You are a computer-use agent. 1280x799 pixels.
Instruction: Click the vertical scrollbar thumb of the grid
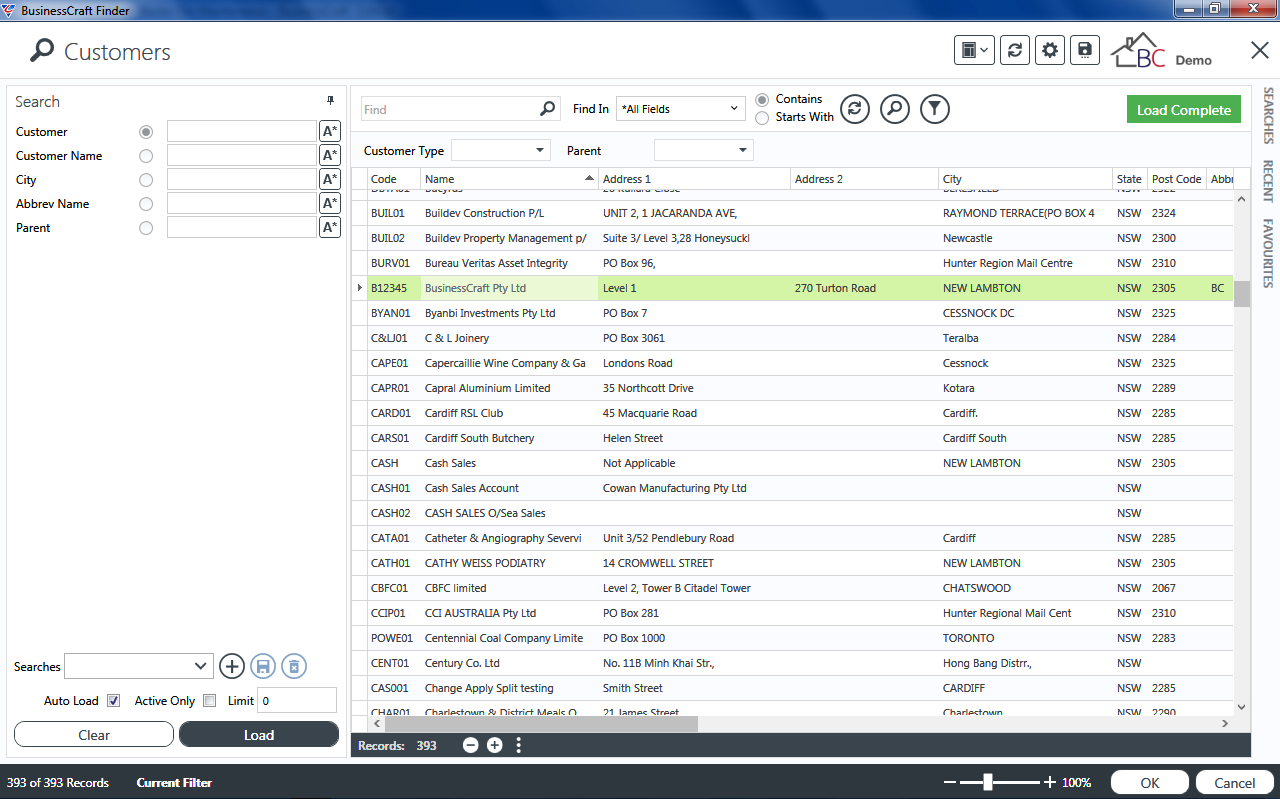(1242, 294)
